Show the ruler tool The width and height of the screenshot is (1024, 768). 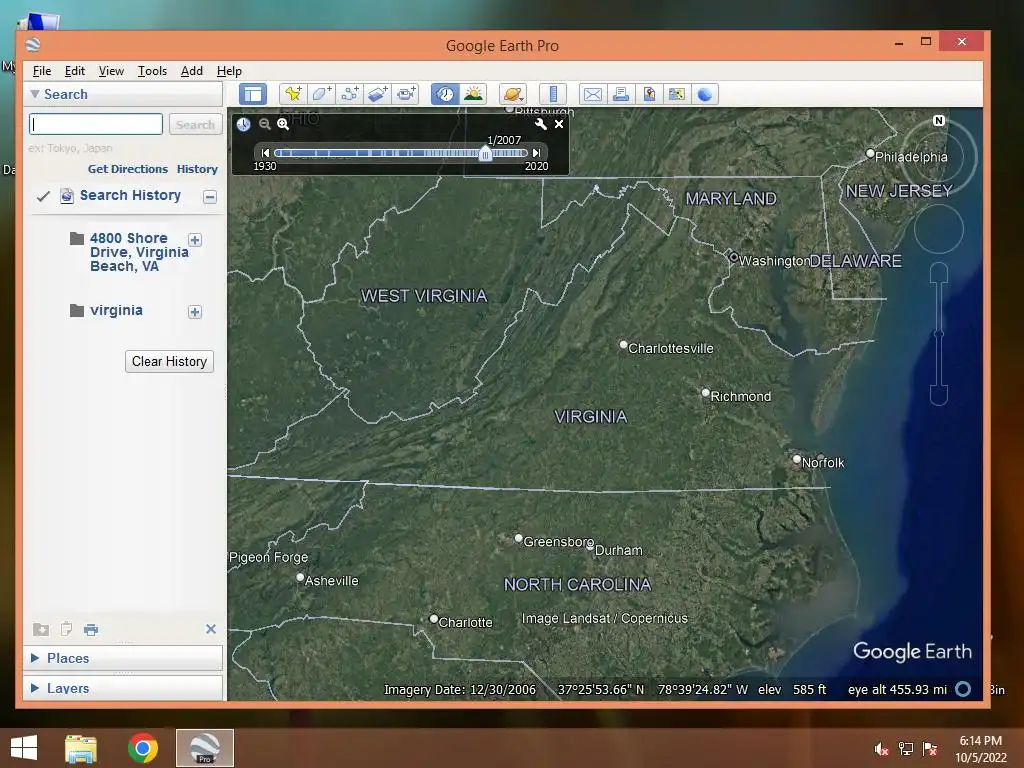tap(552, 94)
